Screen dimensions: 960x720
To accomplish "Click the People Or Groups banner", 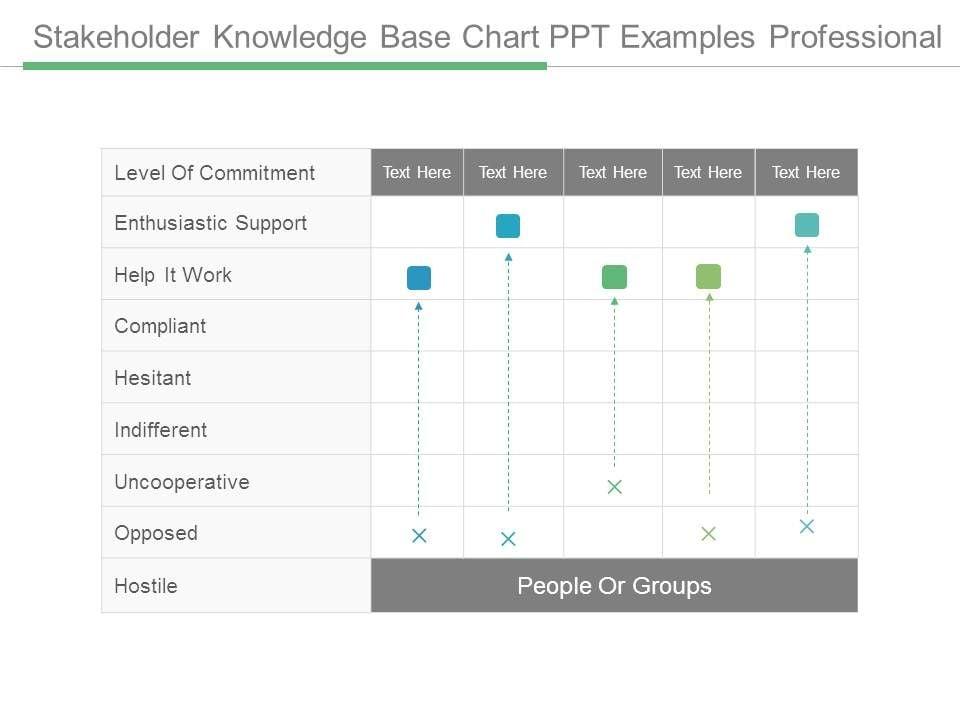I will tap(614, 586).
